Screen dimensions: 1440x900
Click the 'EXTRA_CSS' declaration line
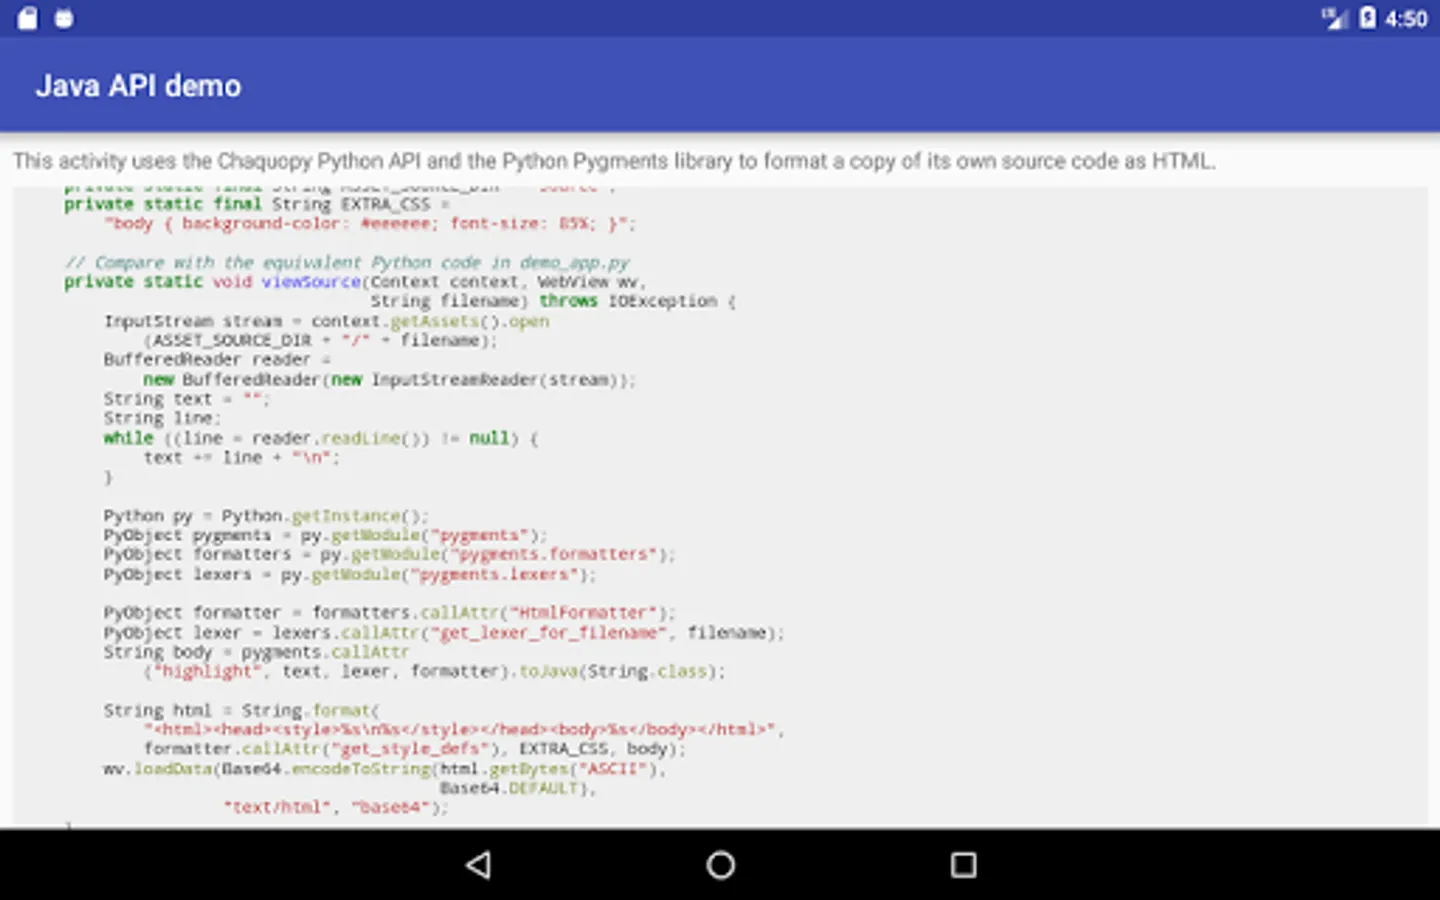385,204
